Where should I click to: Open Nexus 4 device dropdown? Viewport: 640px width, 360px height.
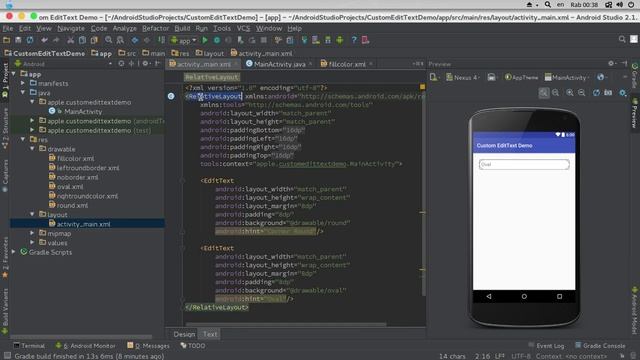463,77
